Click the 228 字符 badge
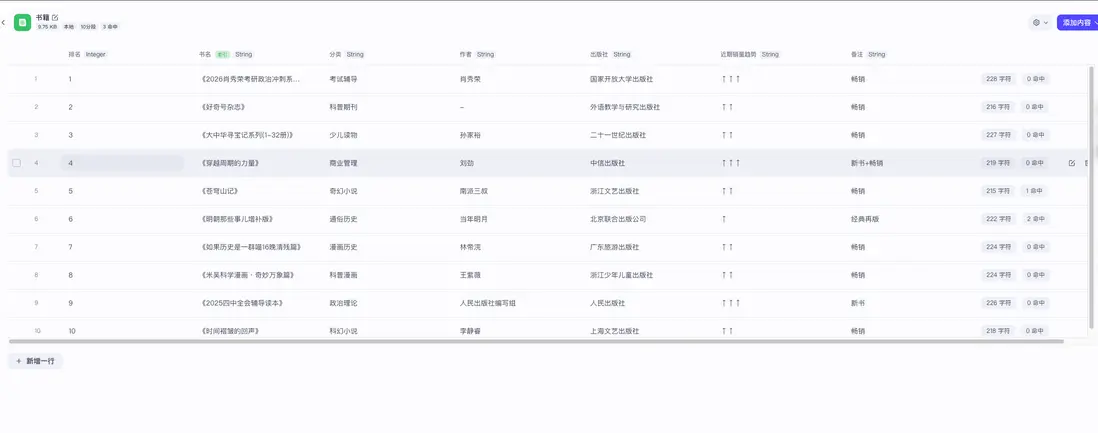Image resolution: width=1098 pixels, height=433 pixels. coord(998,79)
